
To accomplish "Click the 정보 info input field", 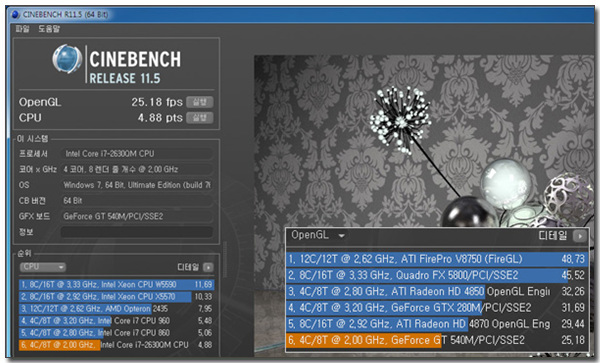I will tap(137, 232).
